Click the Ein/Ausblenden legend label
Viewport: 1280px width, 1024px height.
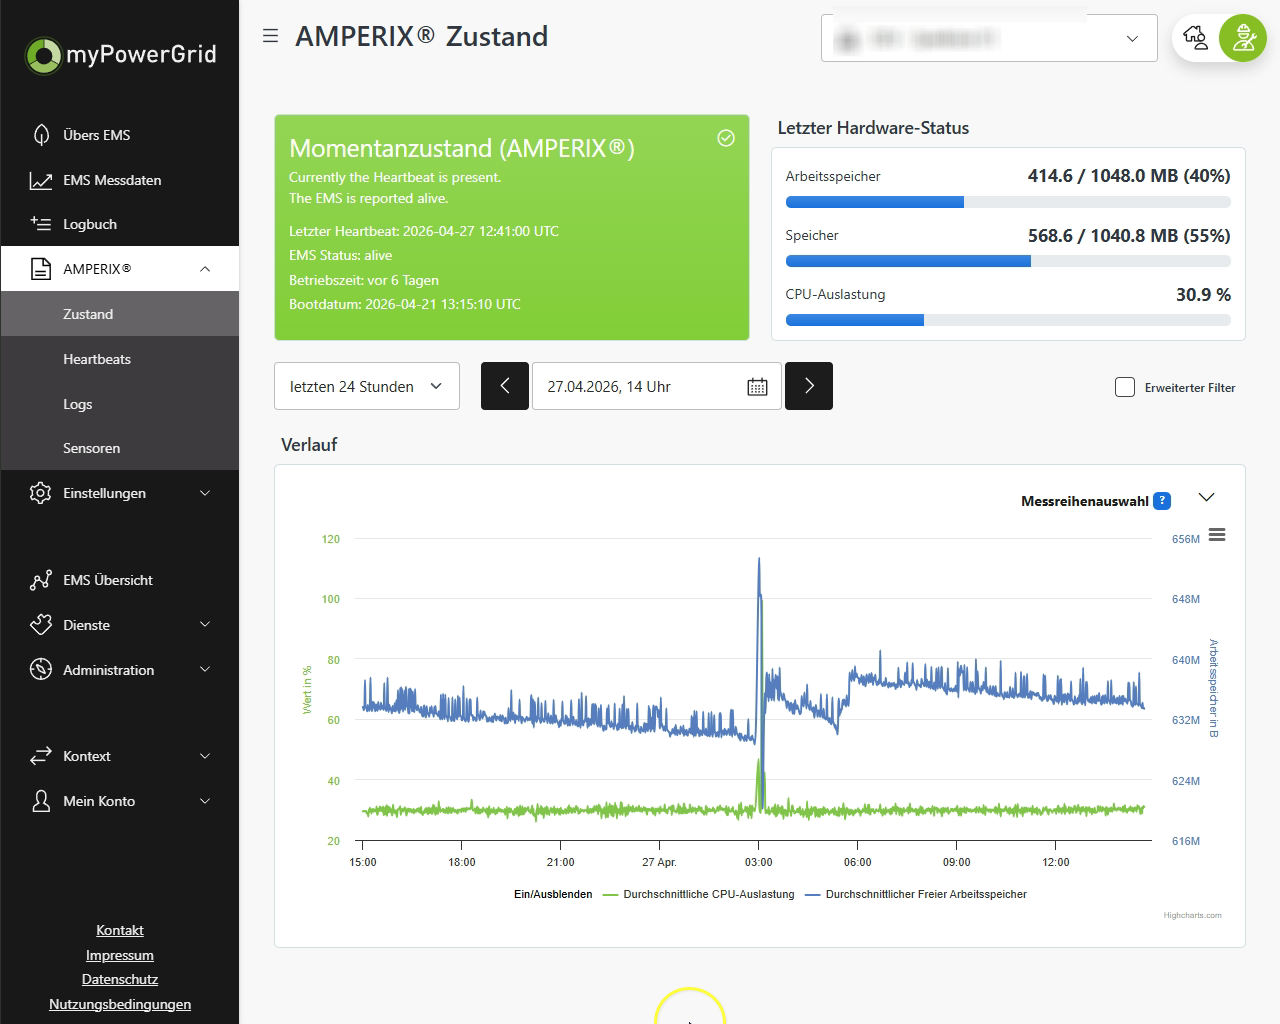tap(553, 894)
